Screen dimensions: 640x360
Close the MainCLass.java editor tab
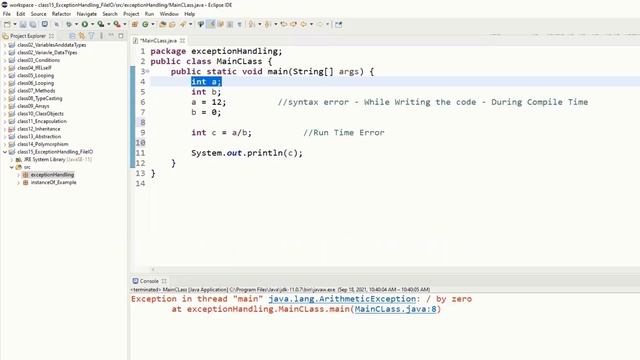[182, 40]
